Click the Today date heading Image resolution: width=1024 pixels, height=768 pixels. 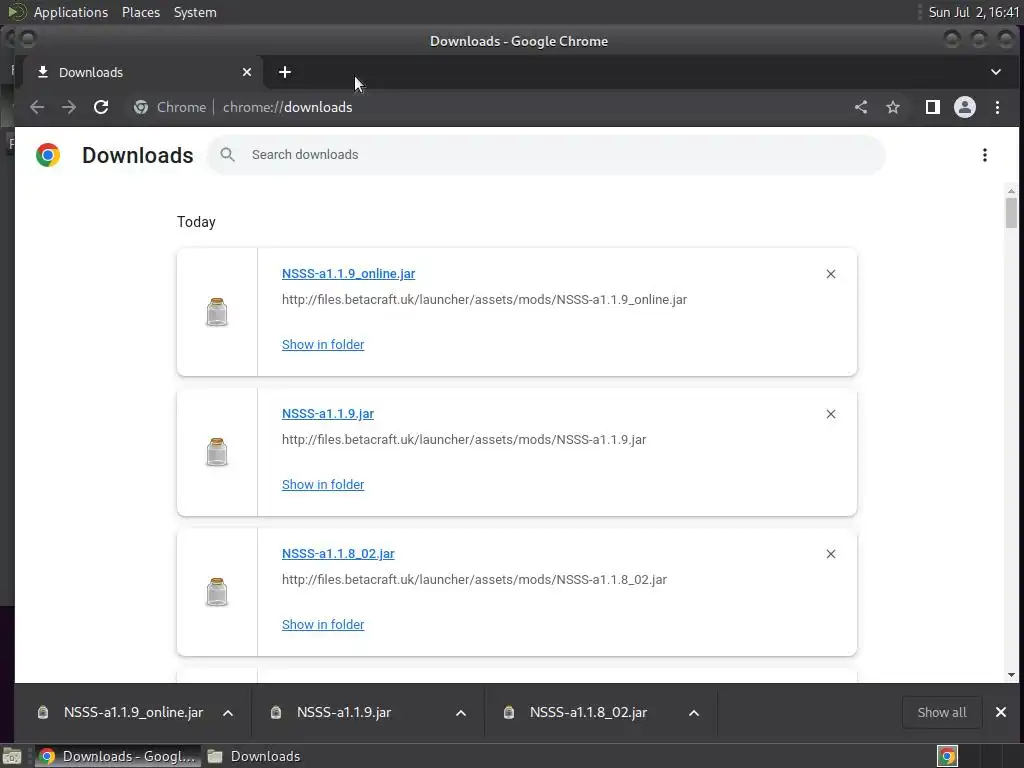[x=196, y=222]
